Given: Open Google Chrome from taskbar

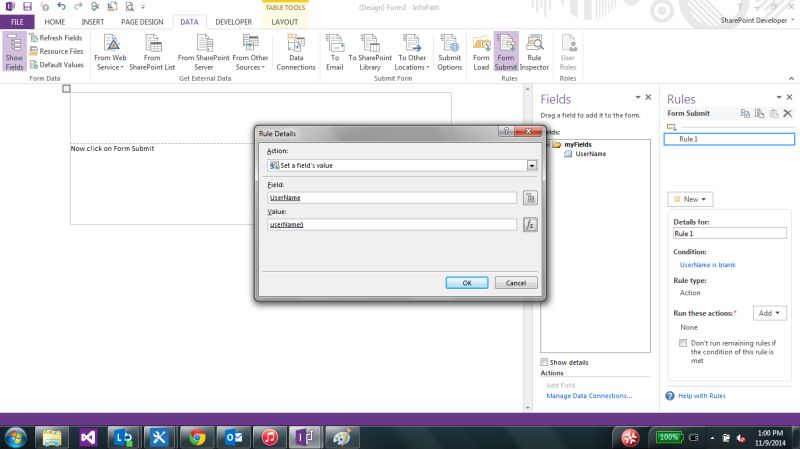Looking at the screenshot, I should 197,437.
